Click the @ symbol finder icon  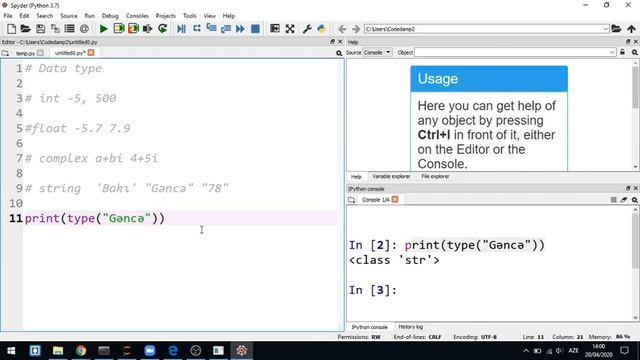[84, 29]
